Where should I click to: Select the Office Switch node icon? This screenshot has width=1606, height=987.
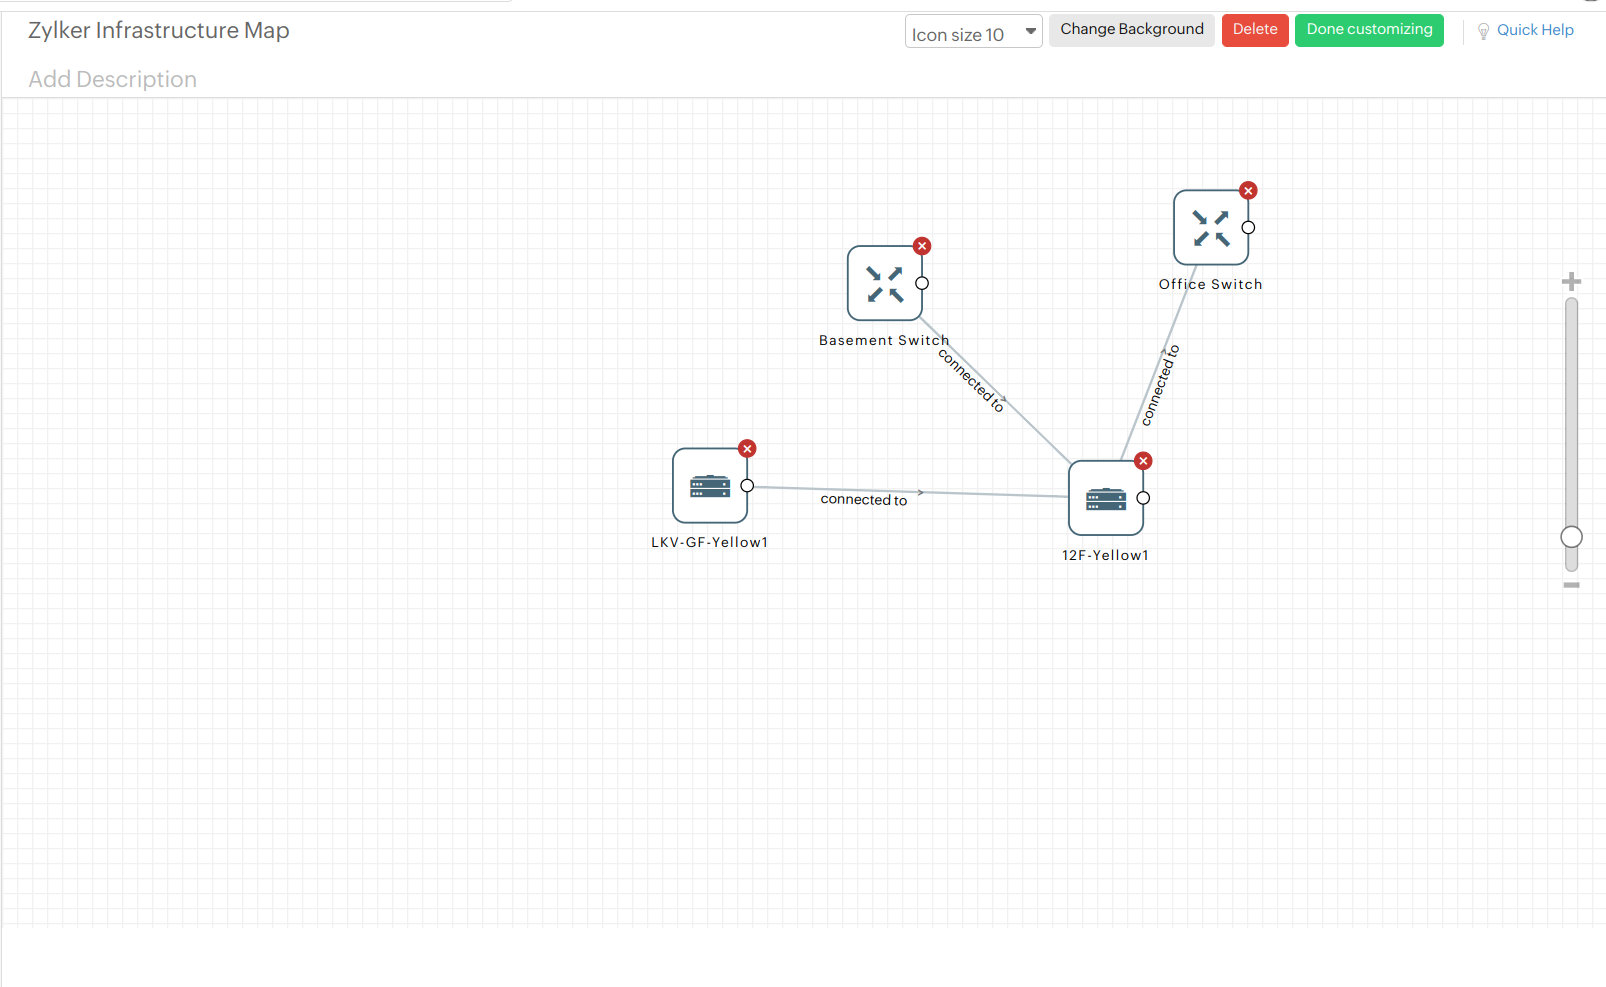click(1210, 227)
